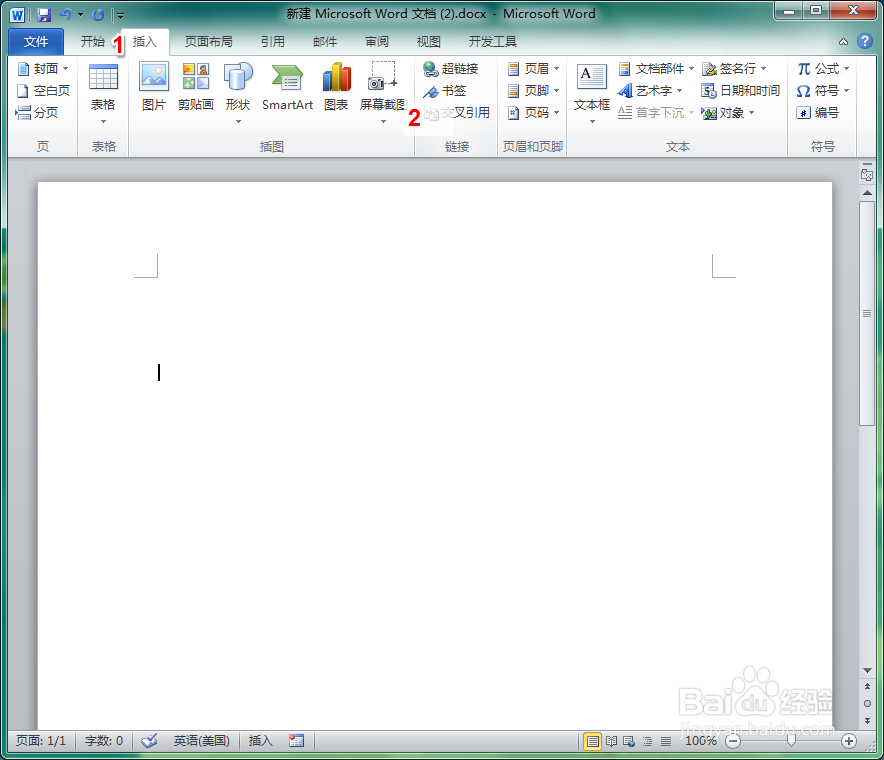Add a 书签 bookmark
The width and height of the screenshot is (884, 760).
pos(445,91)
